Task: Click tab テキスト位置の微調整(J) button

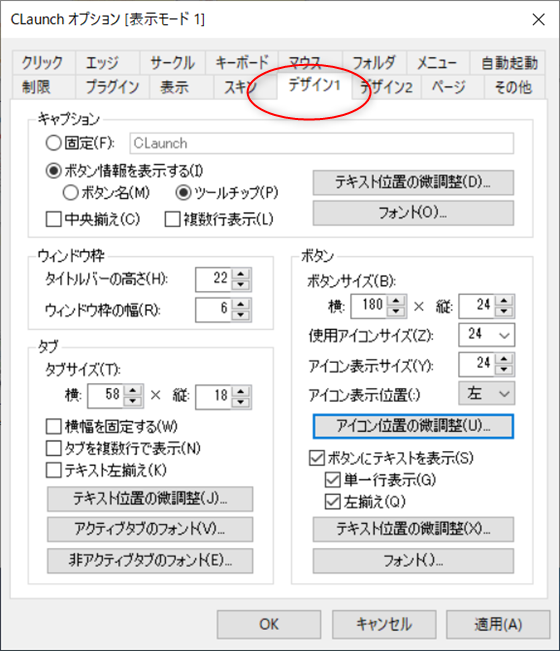Action: pos(150,499)
